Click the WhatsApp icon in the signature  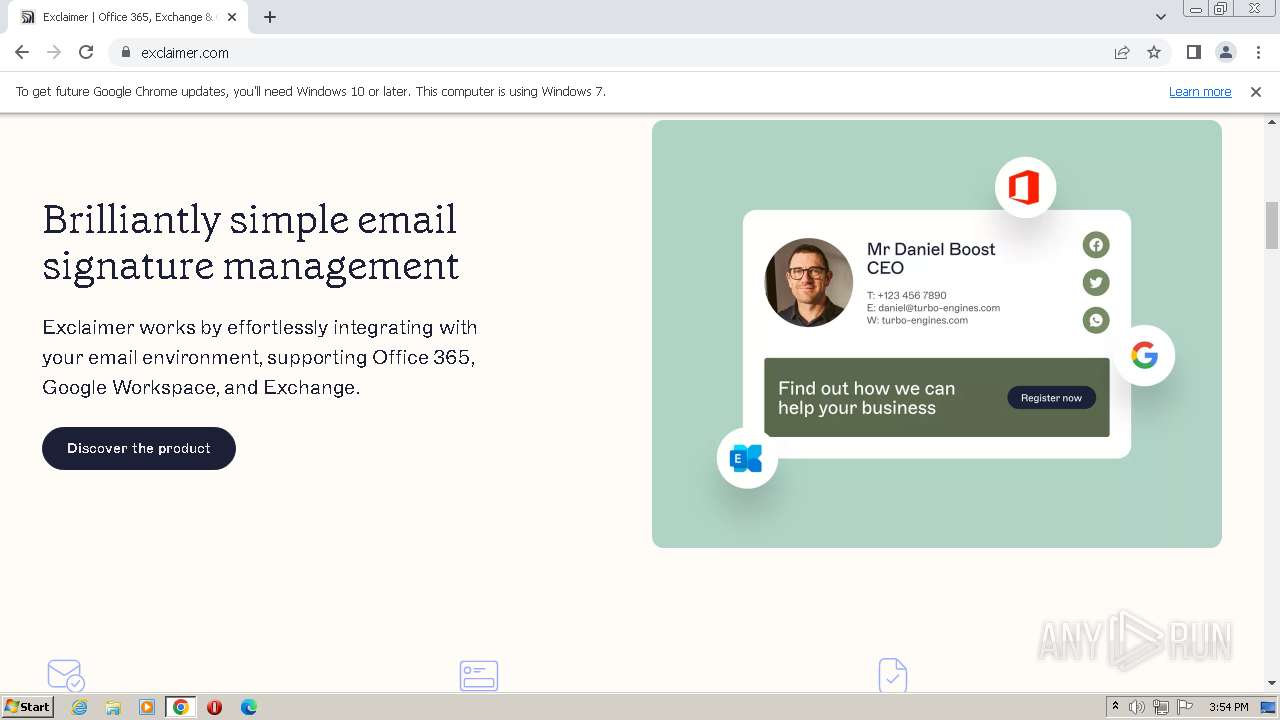pos(1096,320)
